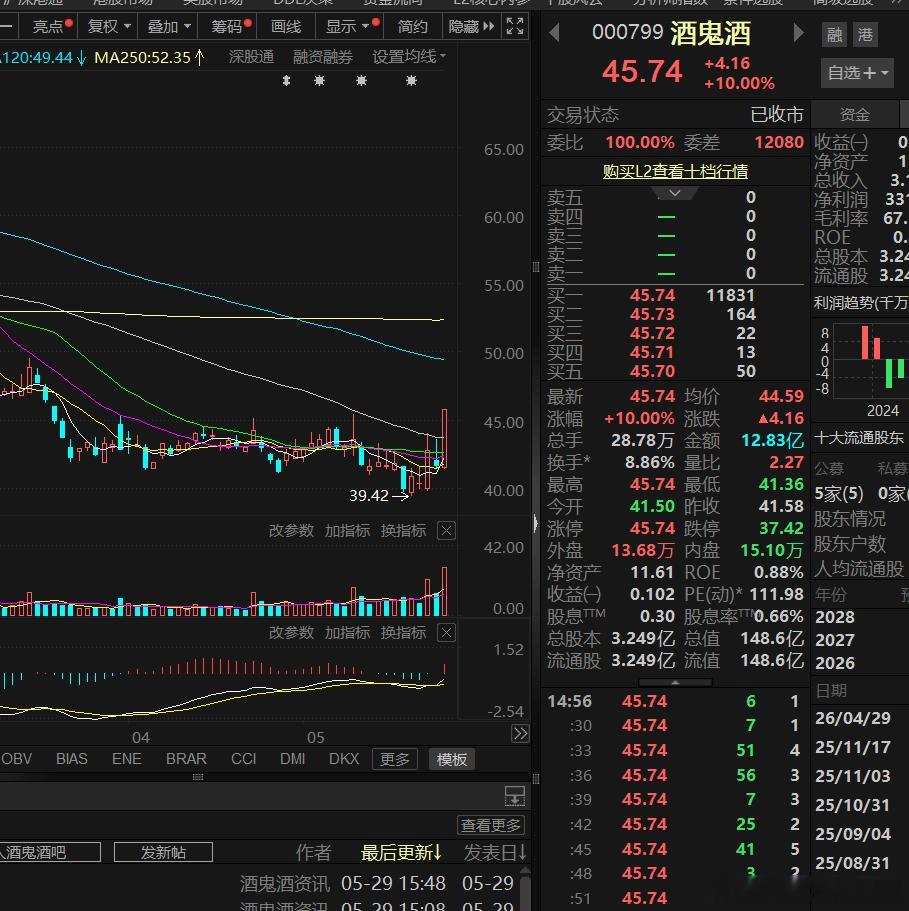Click the fullscreen expand icon in toolbar
The image size is (909, 911).
(515, 26)
